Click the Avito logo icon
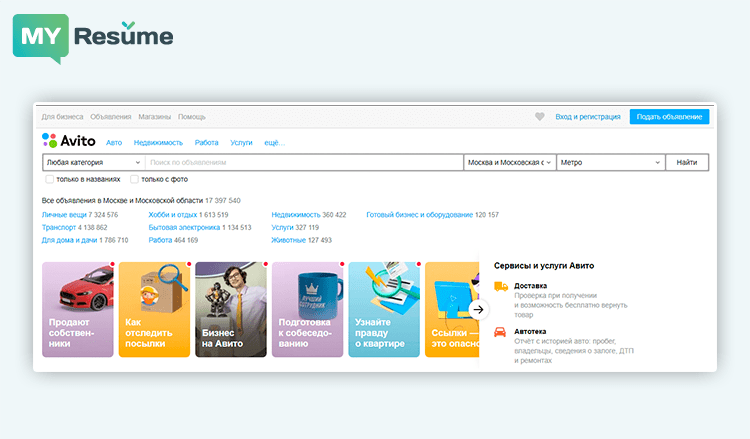750x439 pixels. pos(50,141)
